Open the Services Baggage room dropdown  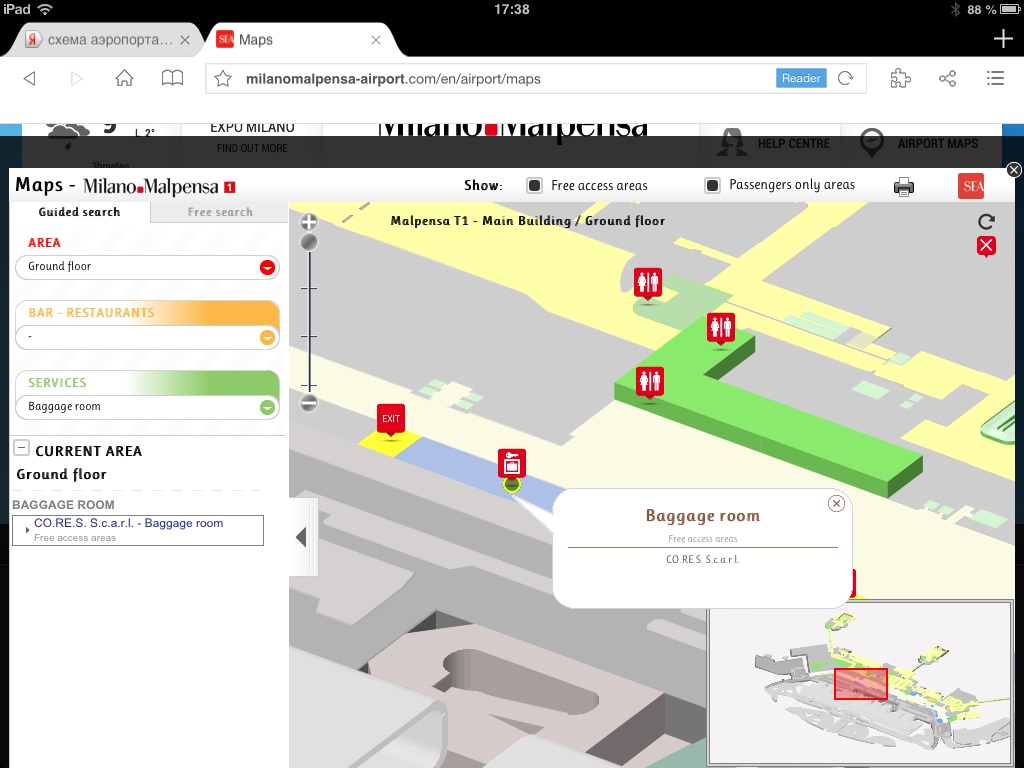(148, 407)
